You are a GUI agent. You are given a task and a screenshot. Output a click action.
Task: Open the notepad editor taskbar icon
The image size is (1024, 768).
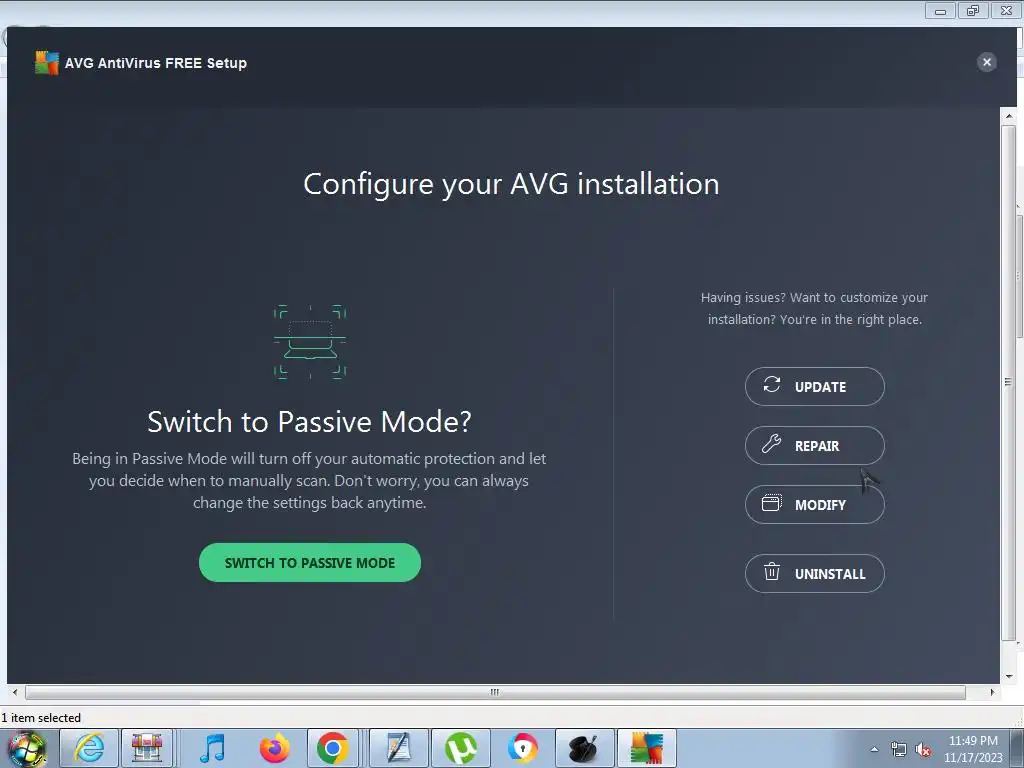click(x=399, y=748)
